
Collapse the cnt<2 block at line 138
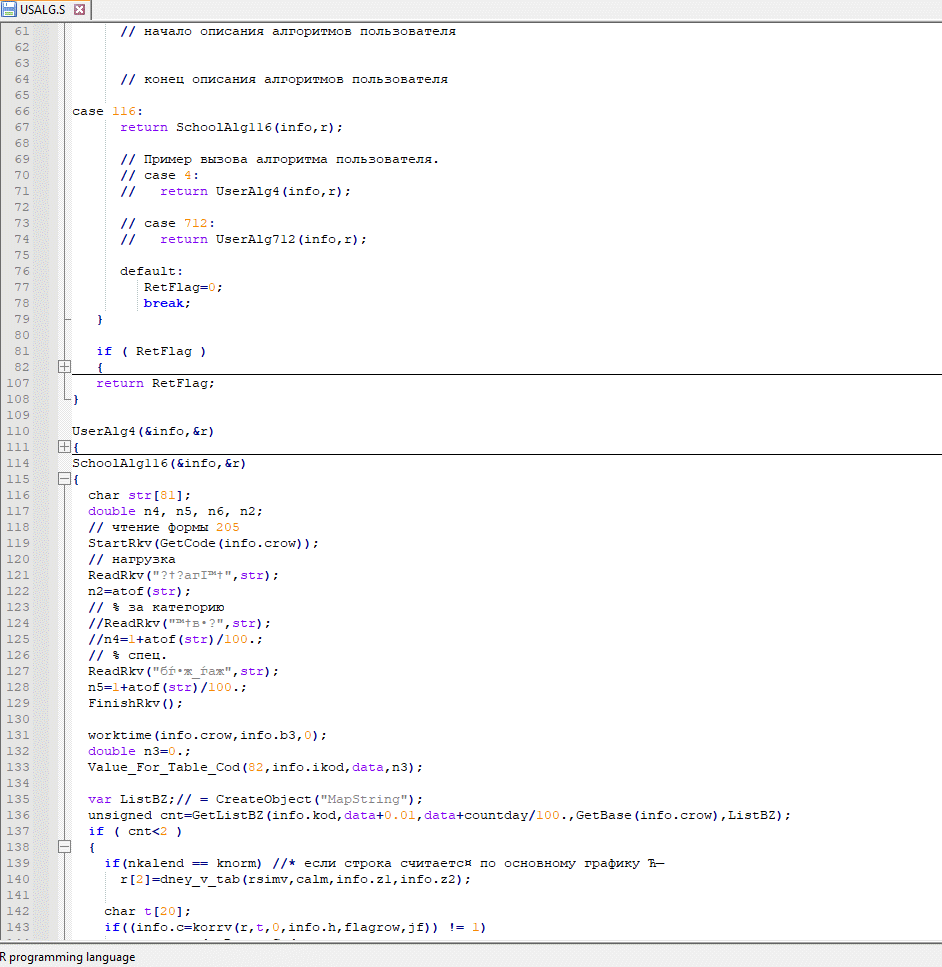(x=64, y=847)
